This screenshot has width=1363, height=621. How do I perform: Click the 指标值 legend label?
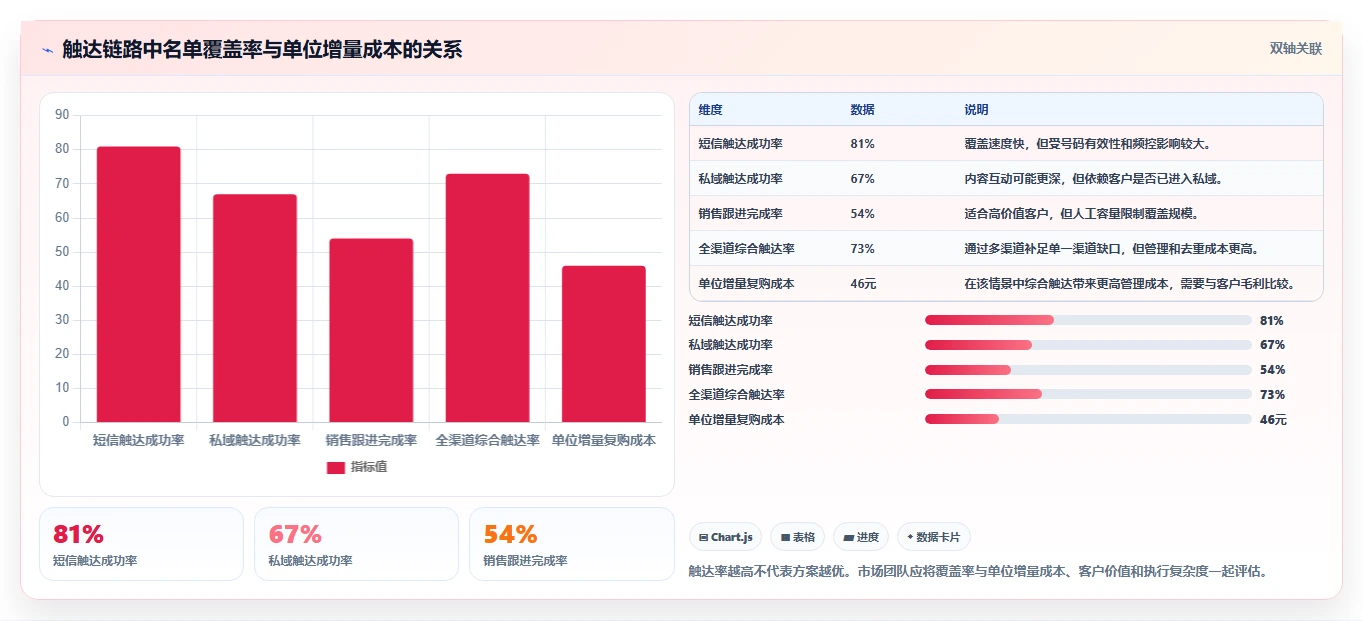click(x=369, y=467)
